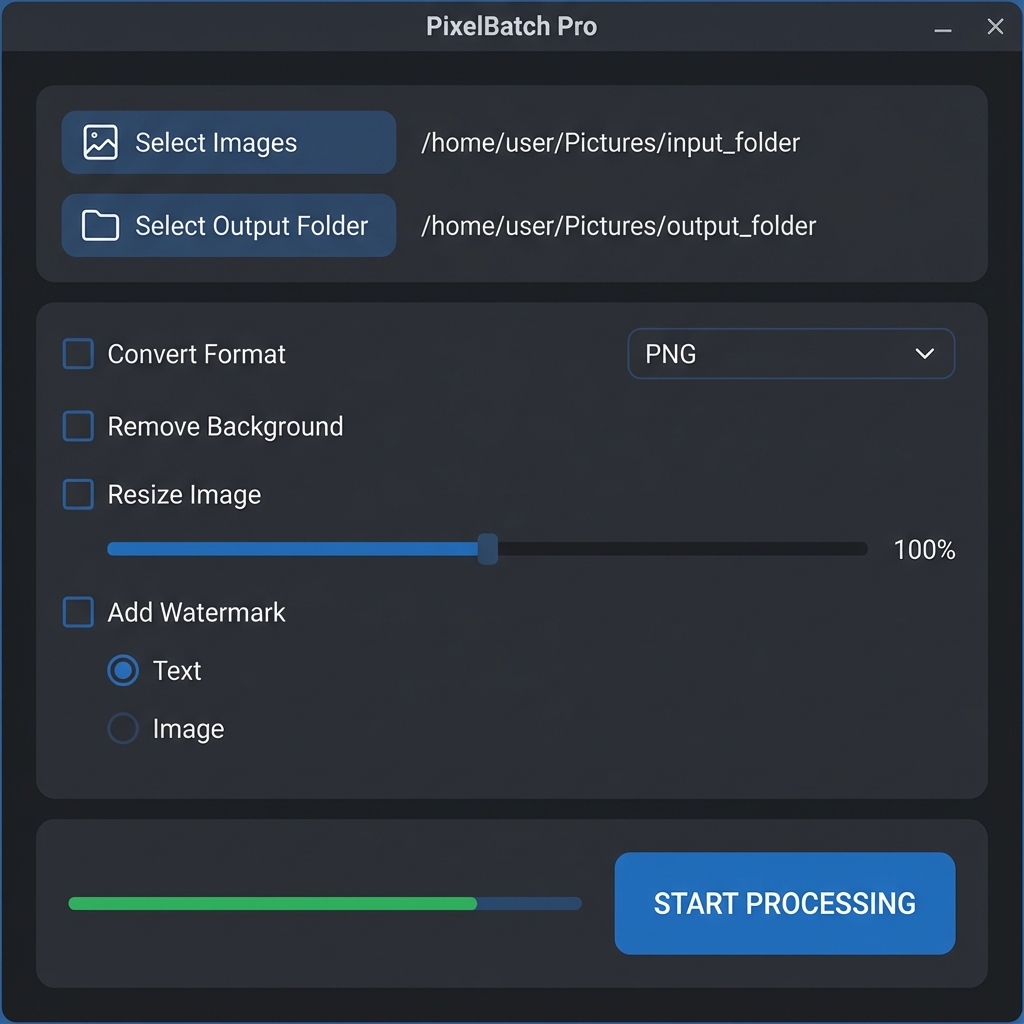Choose the Image watermark radio button
Viewport: 1024px width, 1024px height.
point(123,729)
